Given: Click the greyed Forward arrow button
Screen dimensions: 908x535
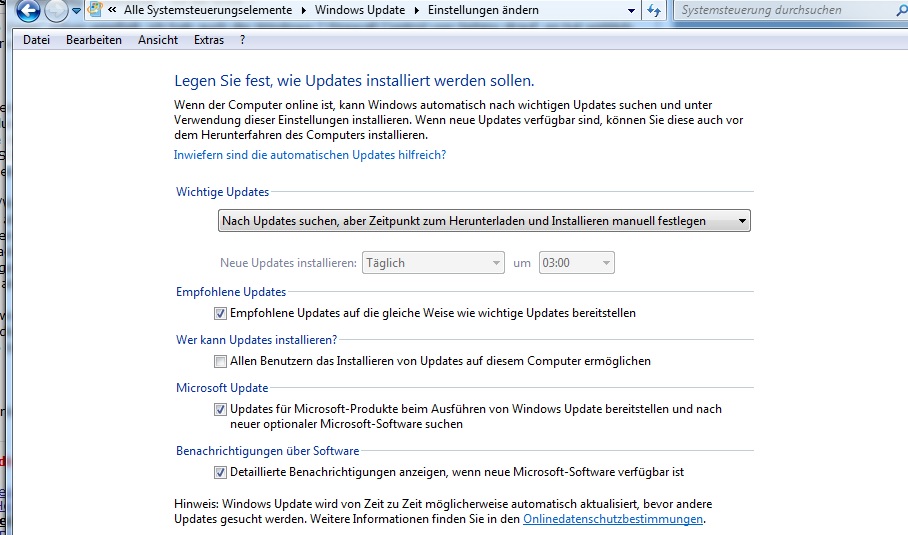Looking at the screenshot, I should point(56,10).
